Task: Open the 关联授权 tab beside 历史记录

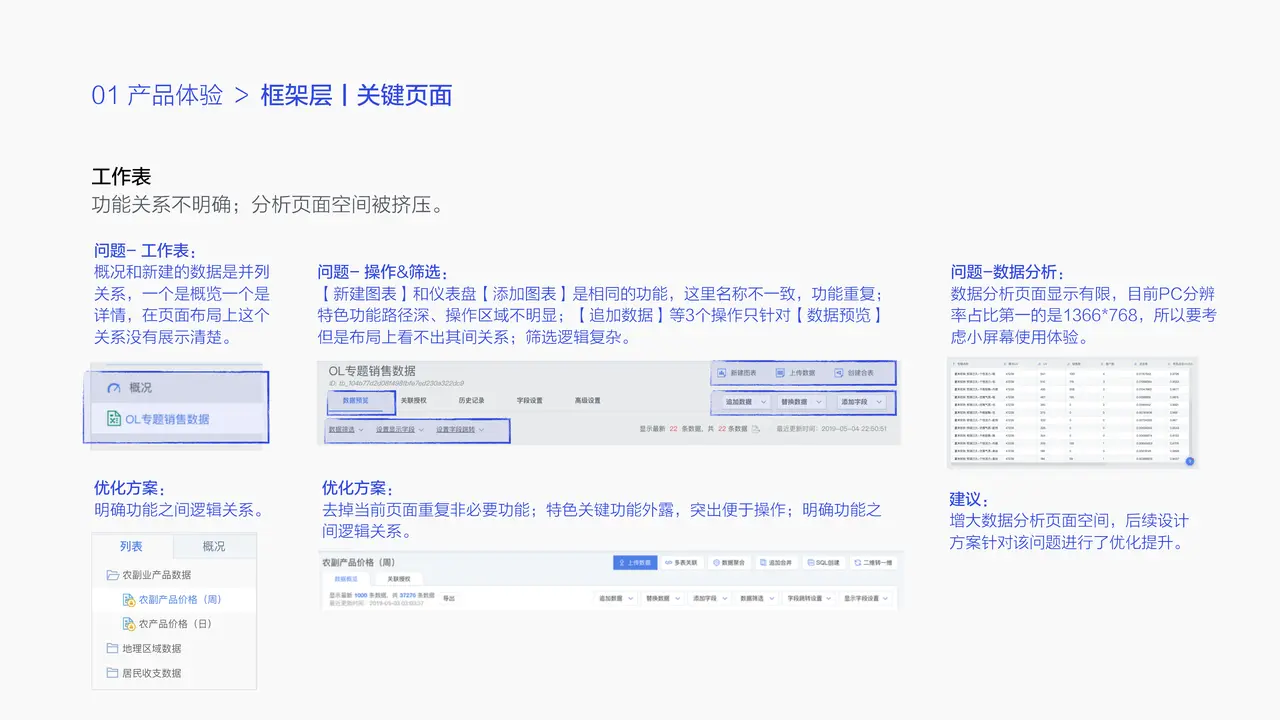Action: (413, 400)
